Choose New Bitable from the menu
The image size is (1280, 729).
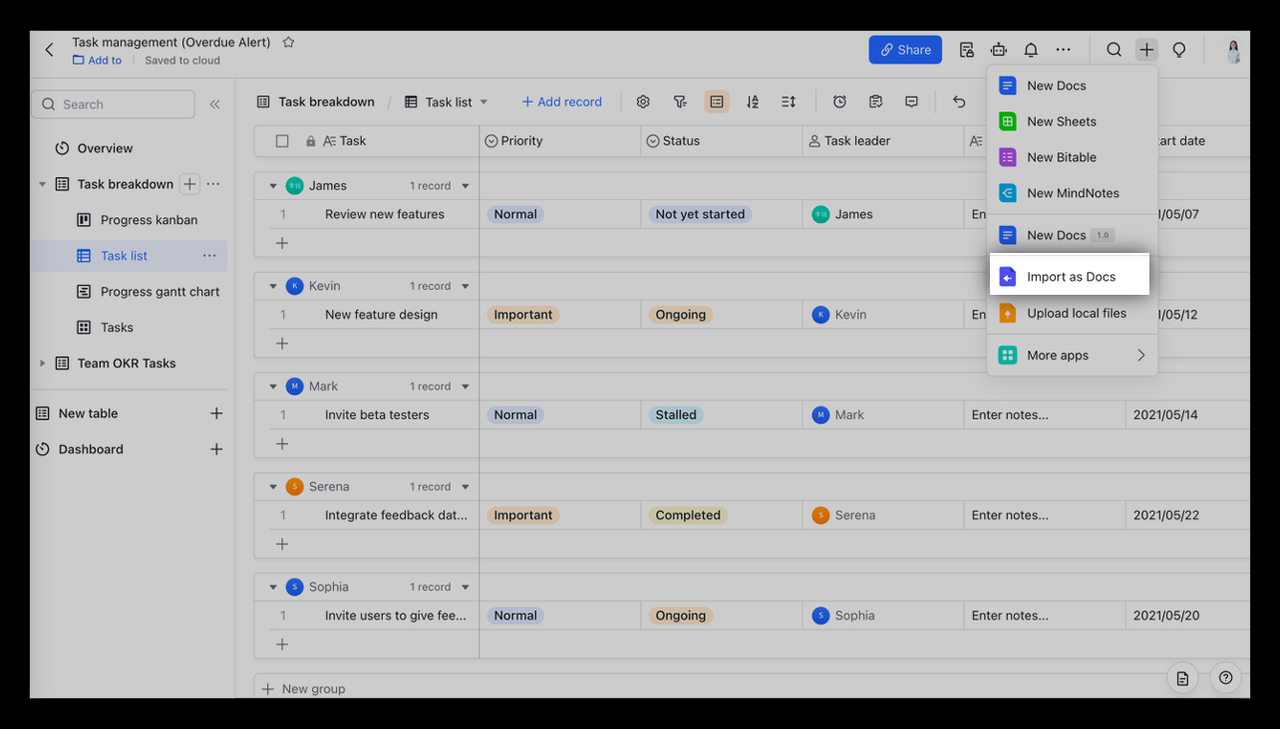[1061, 157]
